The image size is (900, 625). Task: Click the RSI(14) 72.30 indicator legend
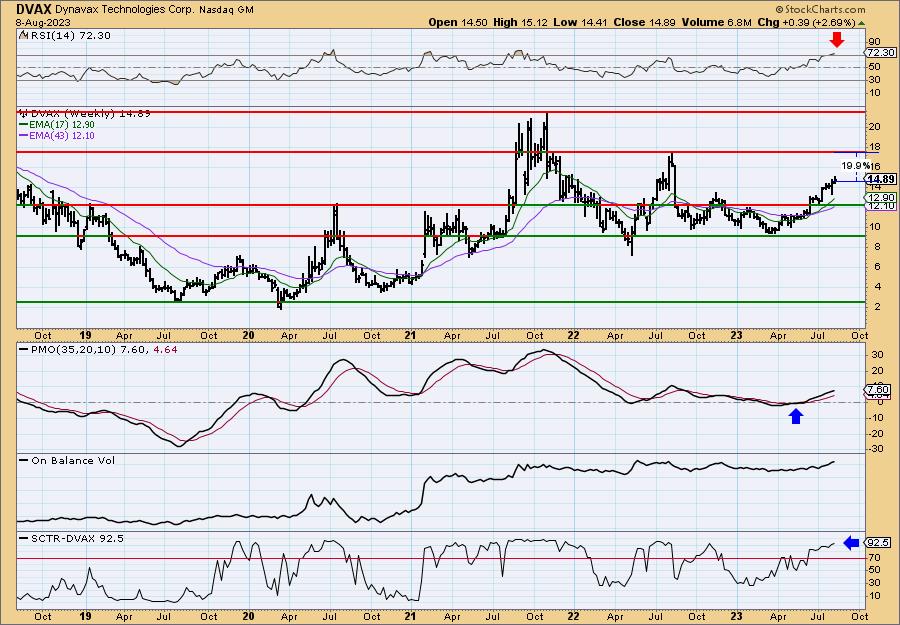tap(65, 35)
